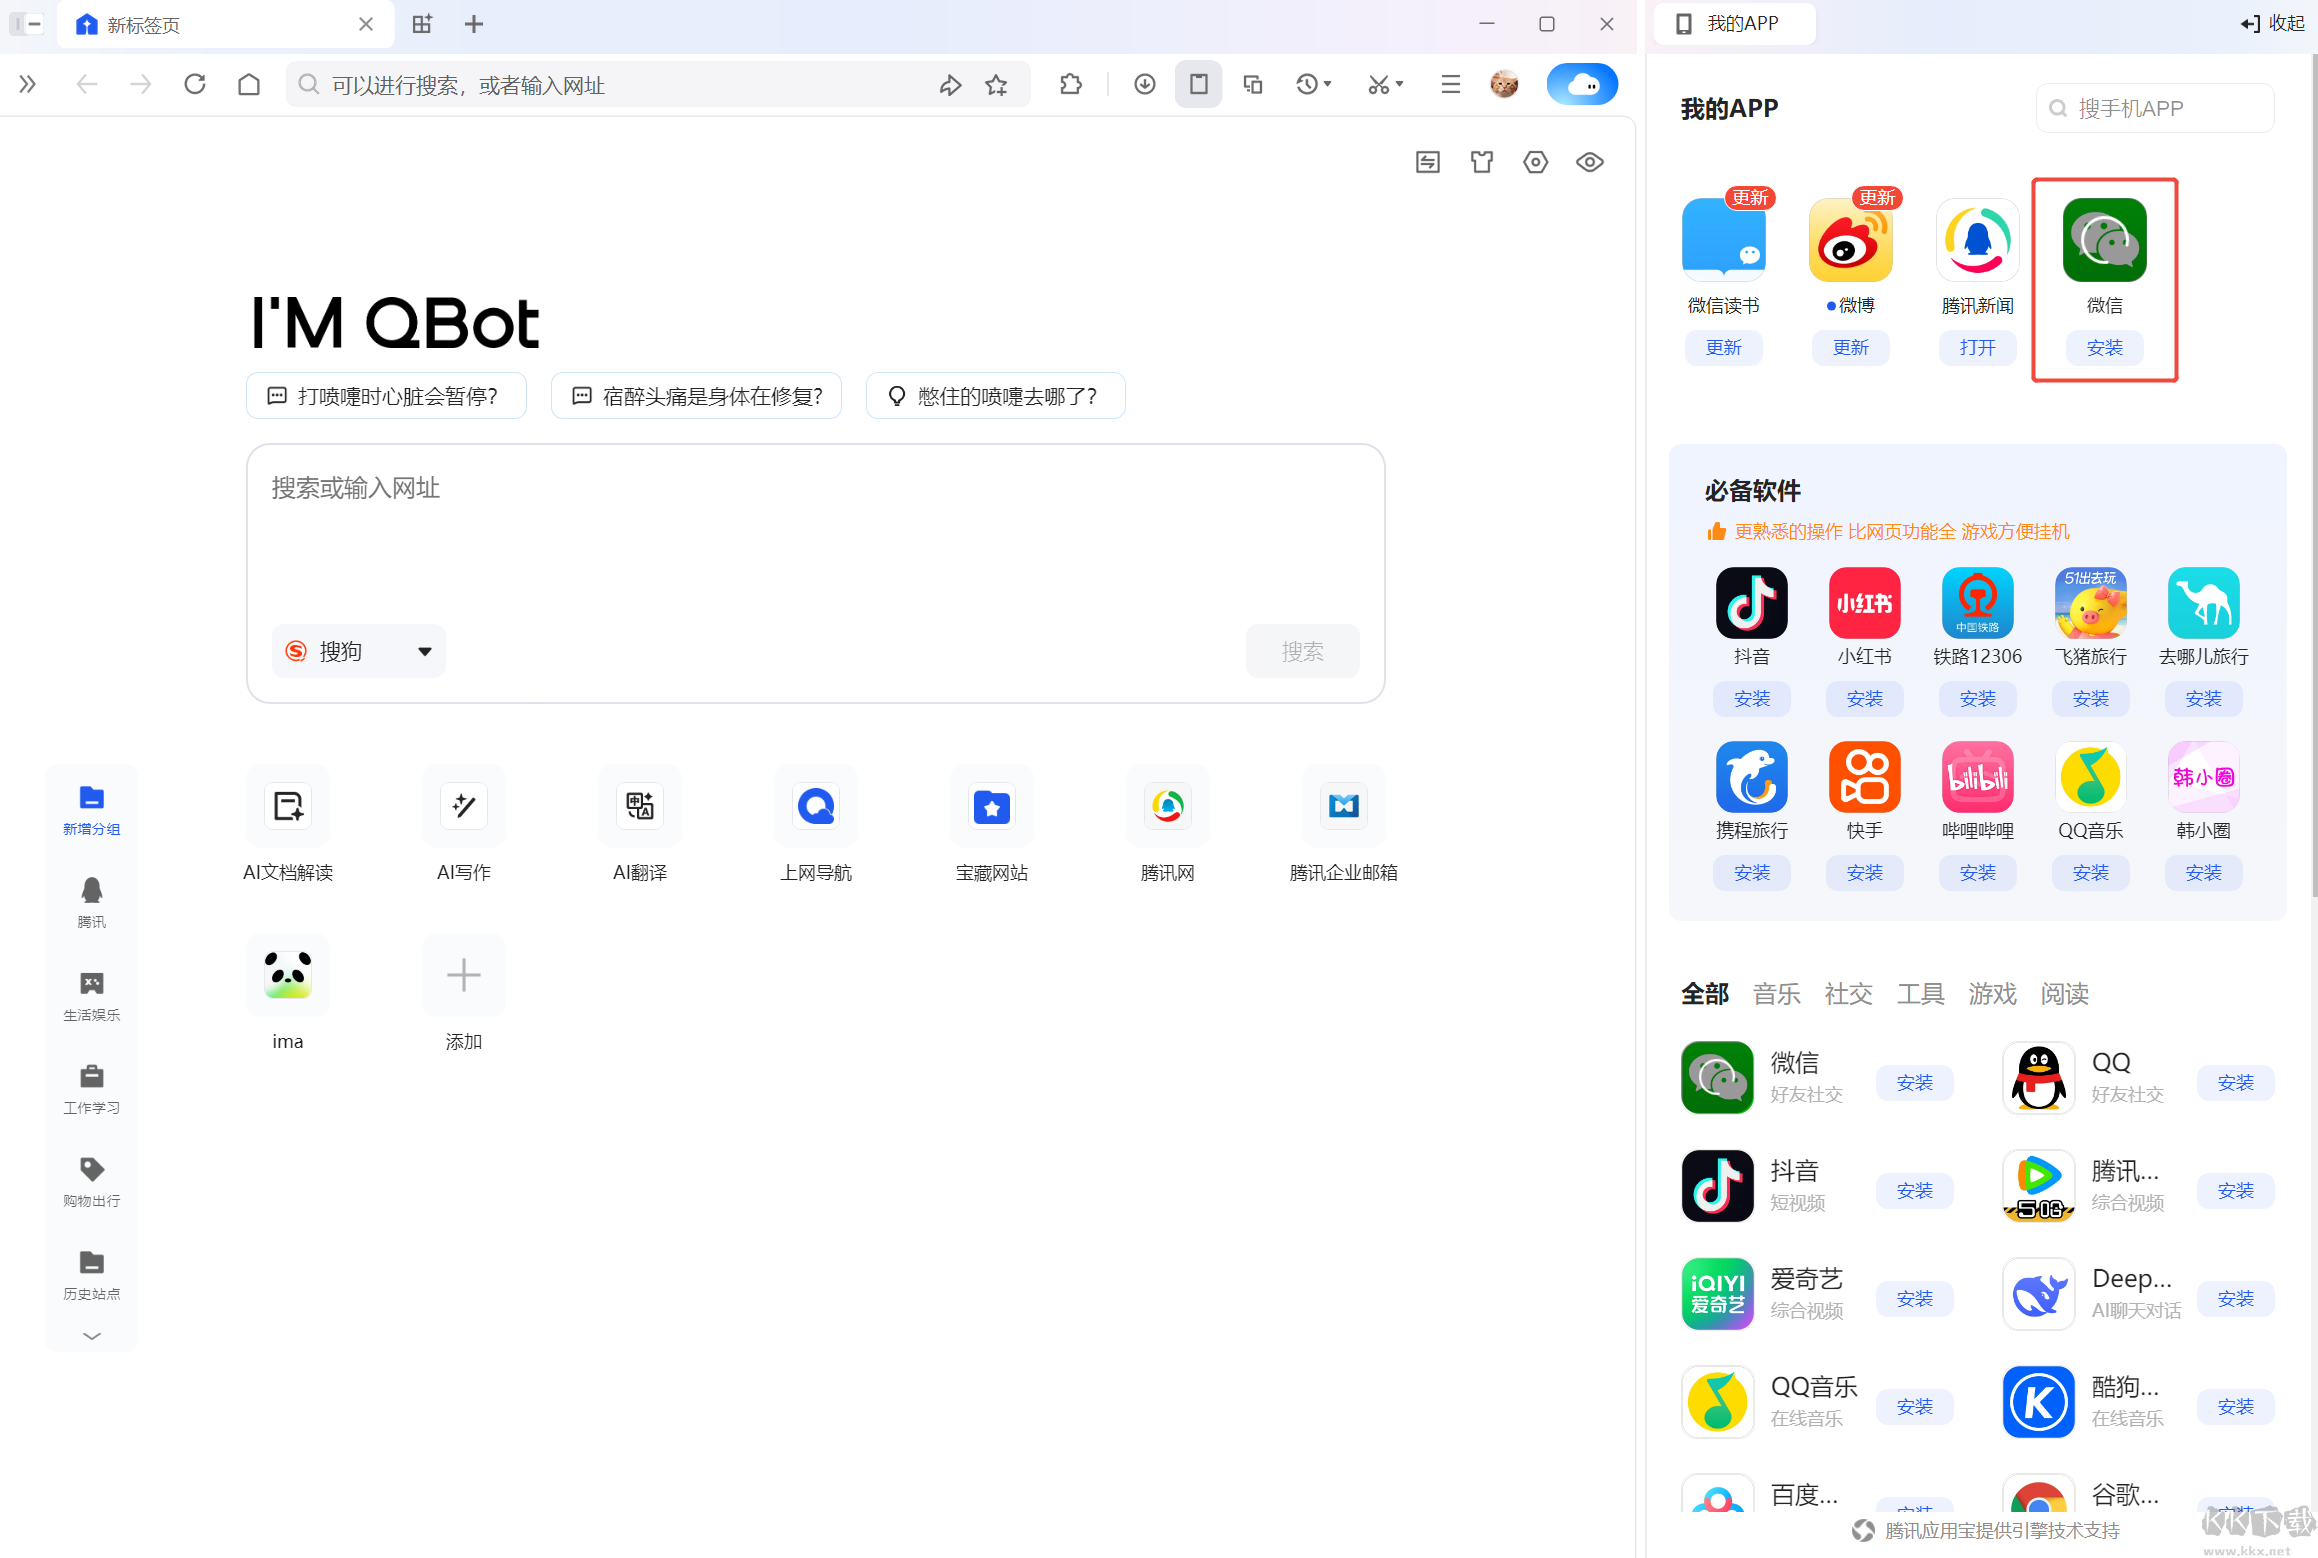
Task: Collapse sidebar groups with the chevron
Action: 91,1336
